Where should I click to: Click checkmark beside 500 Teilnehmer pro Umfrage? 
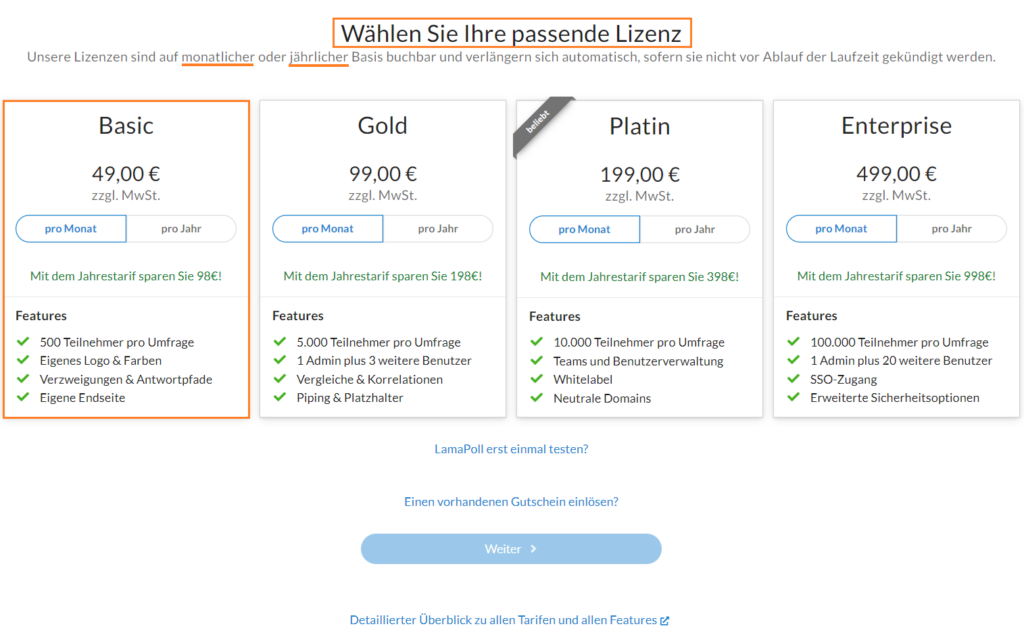point(24,342)
